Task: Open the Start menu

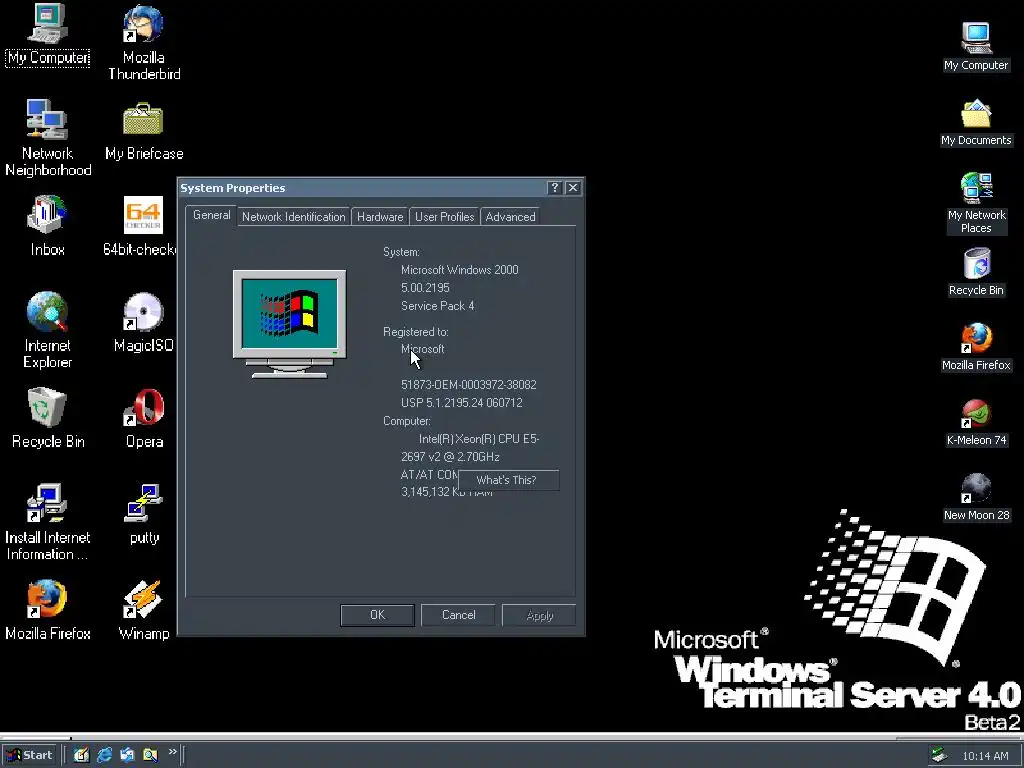Action: pyautogui.click(x=30, y=755)
